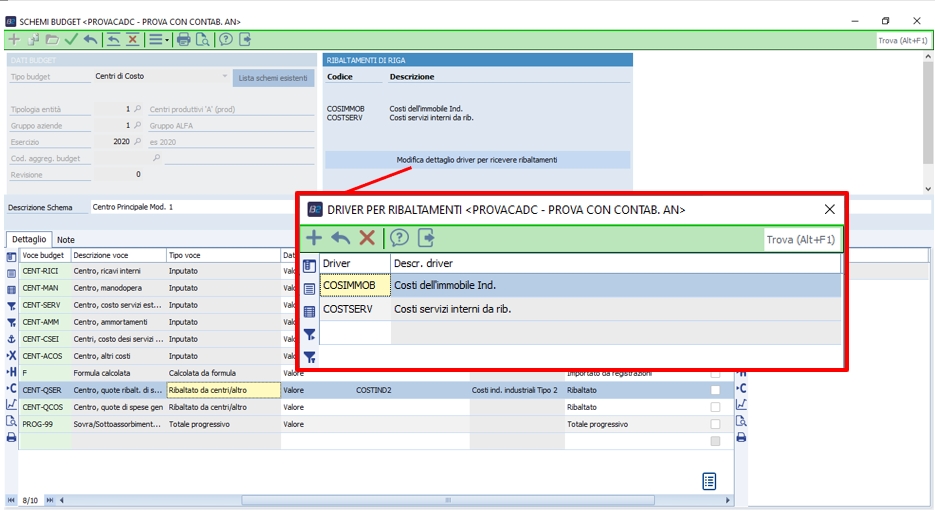The width and height of the screenshot is (935, 511).
Task: Go to first record navigation arrow
Action: (11, 500)
